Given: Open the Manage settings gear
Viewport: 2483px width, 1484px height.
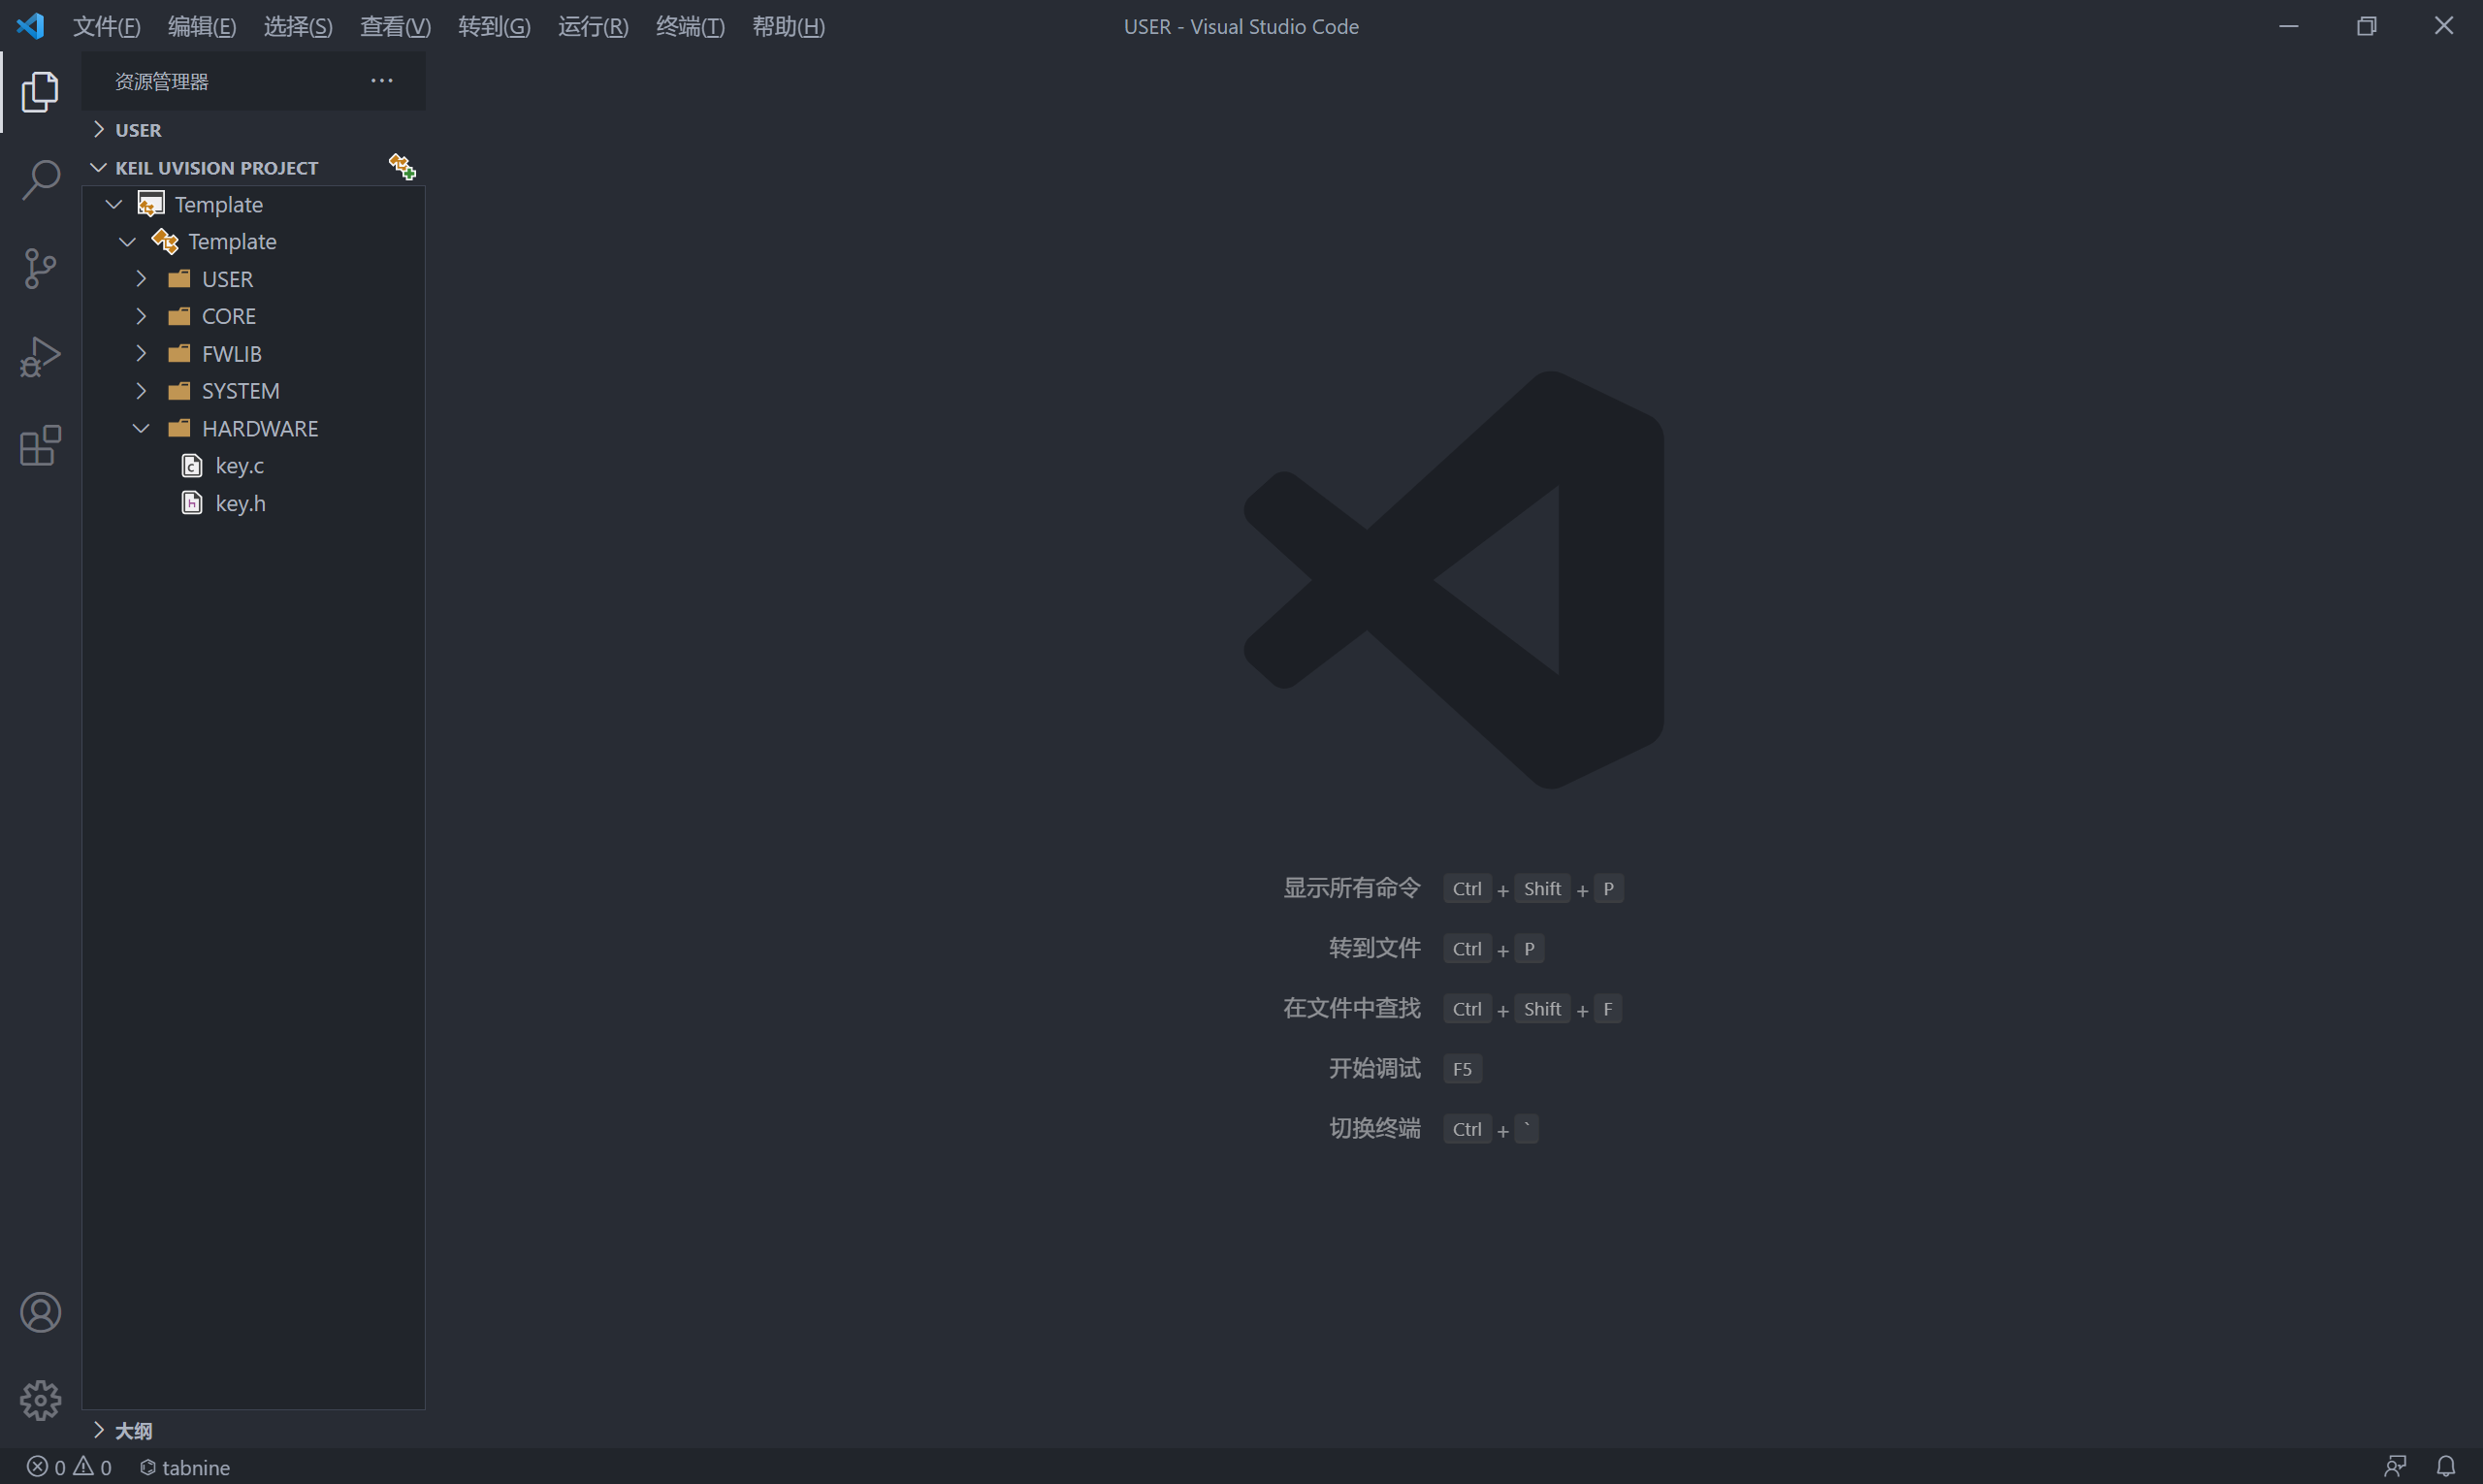Looking at the screenshot, I should 40,1400.
